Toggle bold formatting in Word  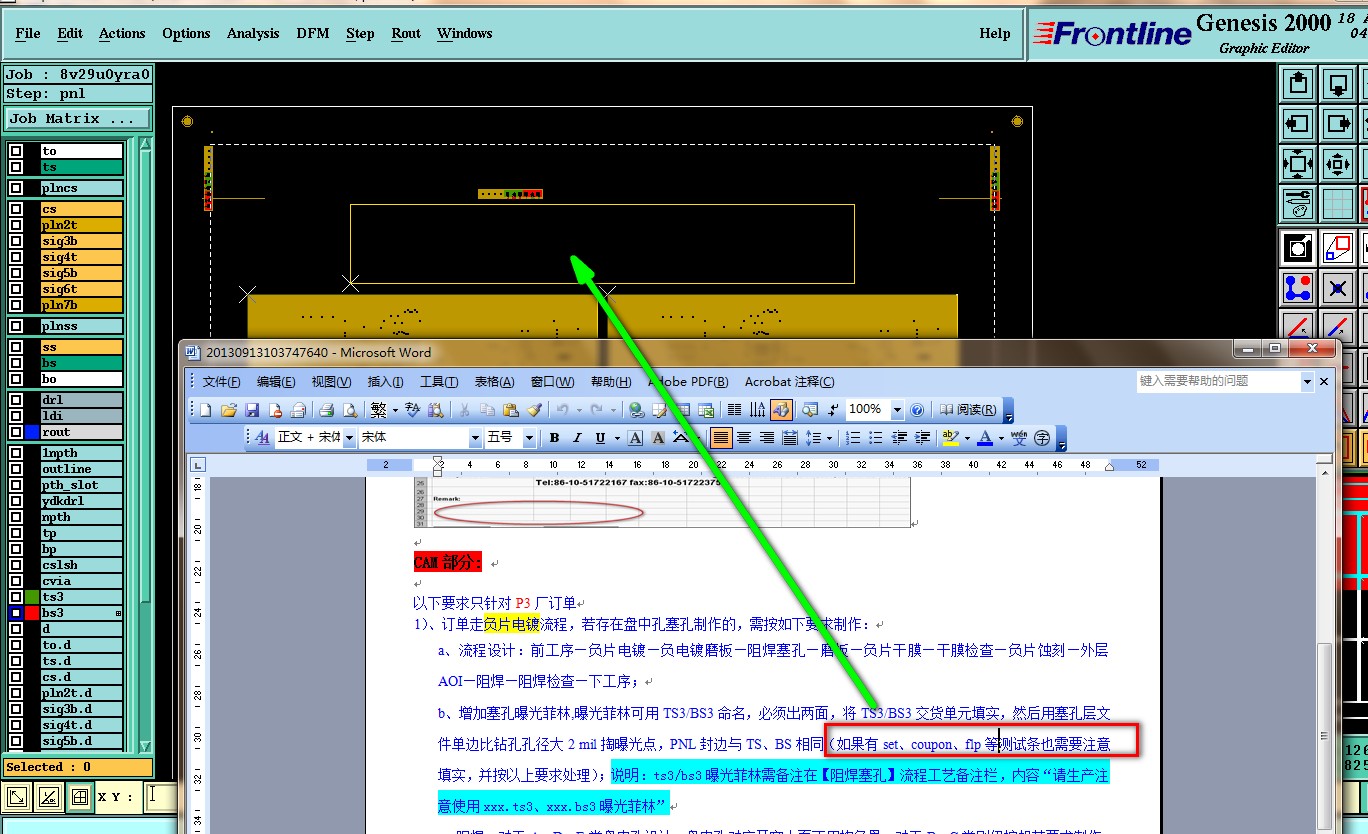(554, 438)
